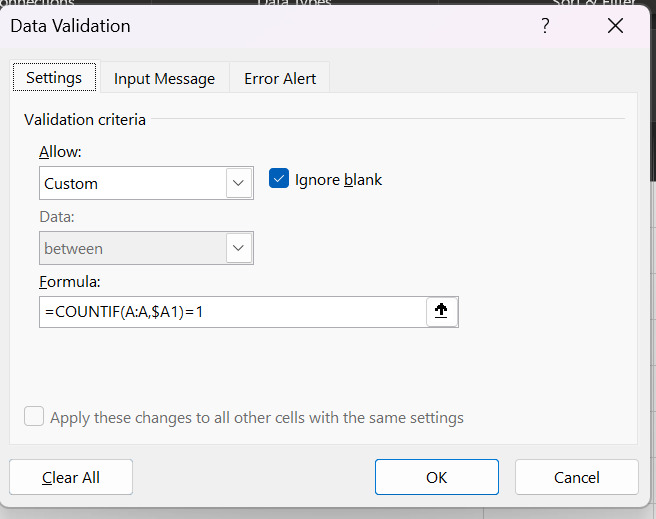Image resolution: width=656 pixels, height=519 pixels.
Task: Expand the Allow dropdown arrow
Action: 239,184
